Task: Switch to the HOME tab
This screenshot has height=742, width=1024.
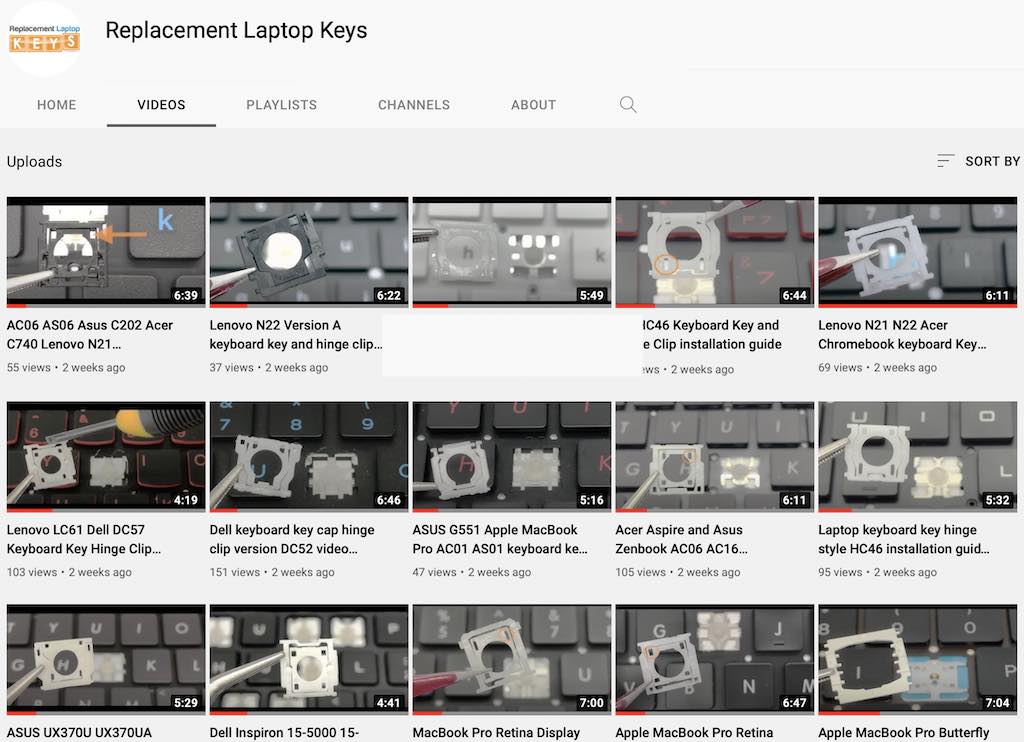Action: click(x=57, y=105)
